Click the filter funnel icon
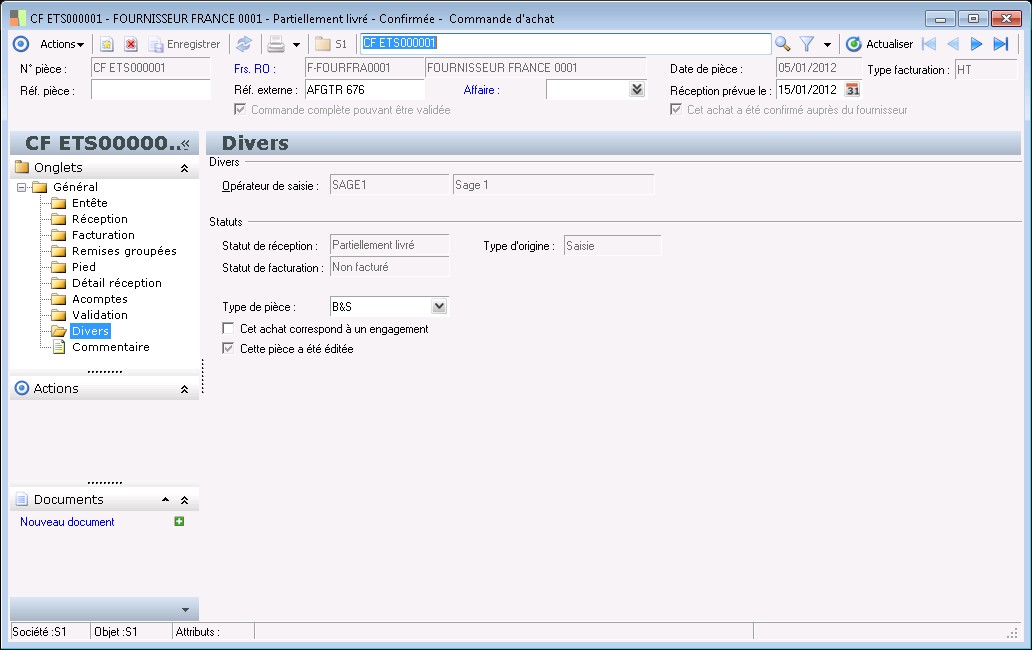The image size is (1032, 650). click(807, 44)
